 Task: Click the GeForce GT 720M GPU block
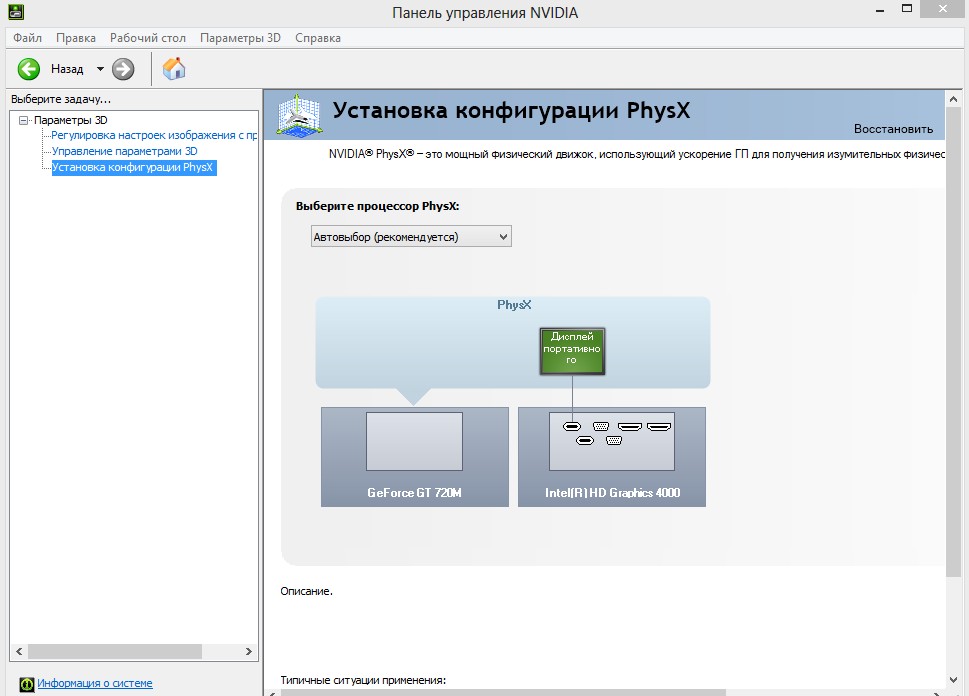(x=415, y=457)
